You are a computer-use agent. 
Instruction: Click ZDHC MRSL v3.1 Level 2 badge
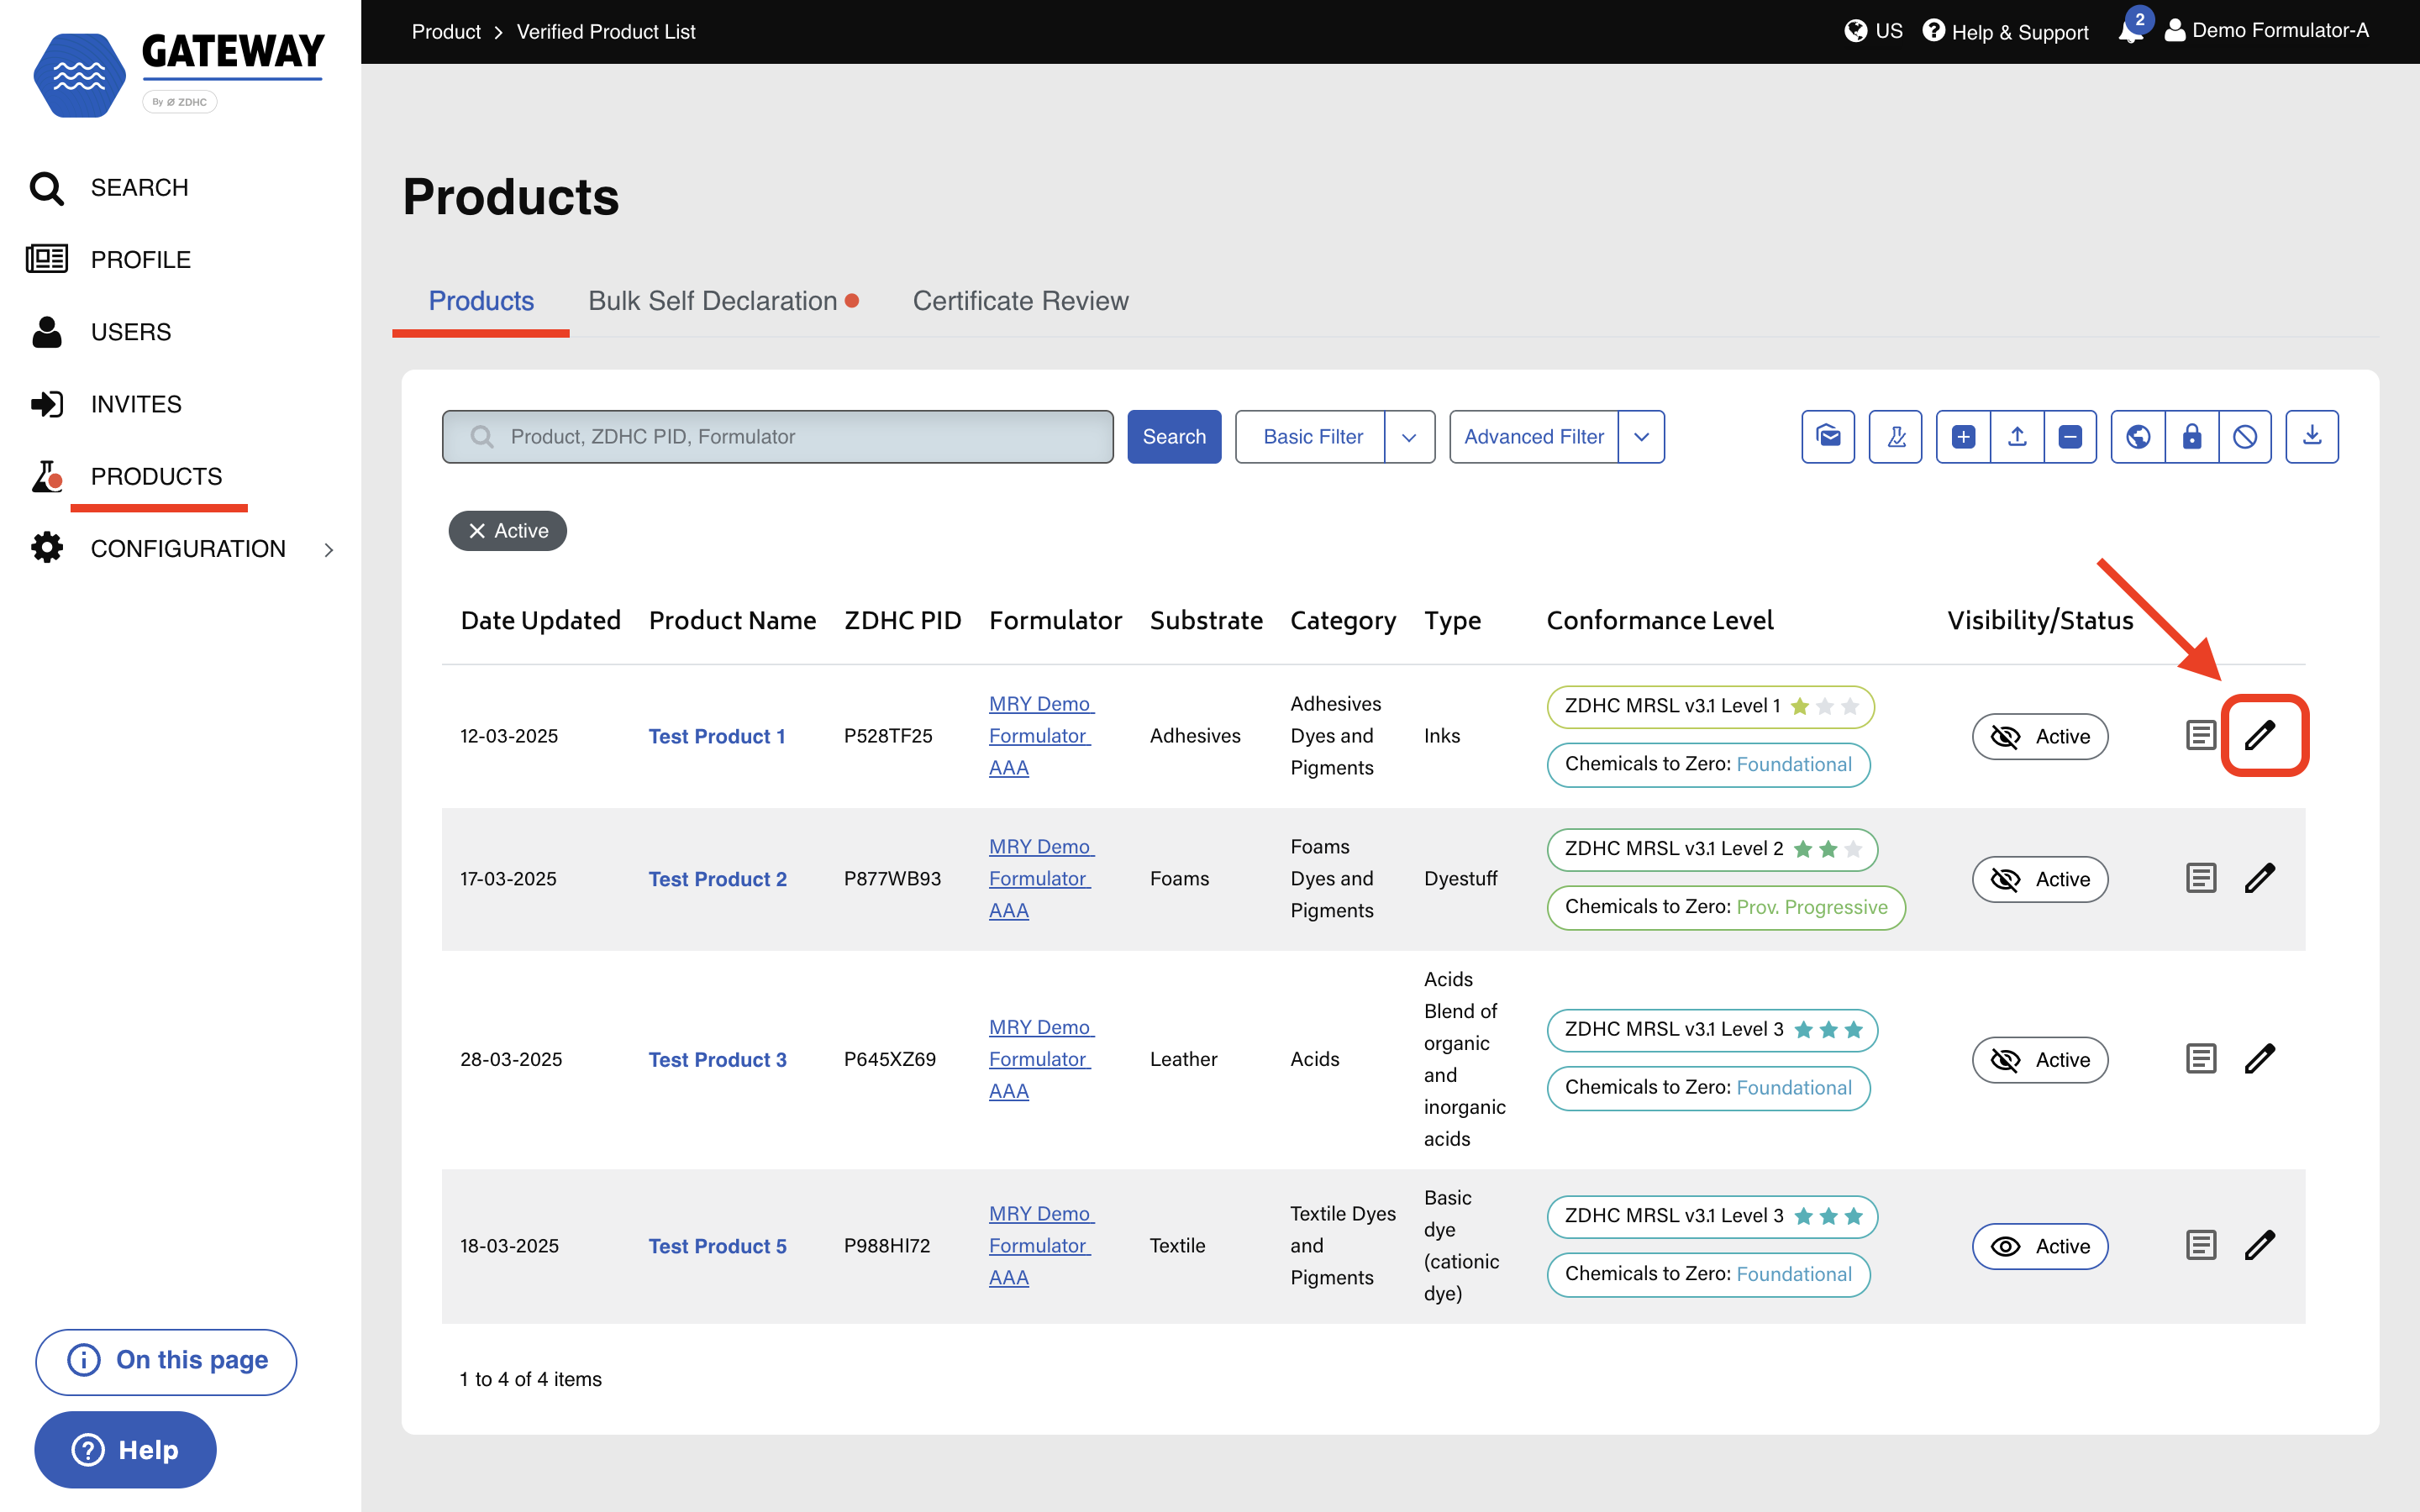pyautogui.click(x=1712, y=849)
